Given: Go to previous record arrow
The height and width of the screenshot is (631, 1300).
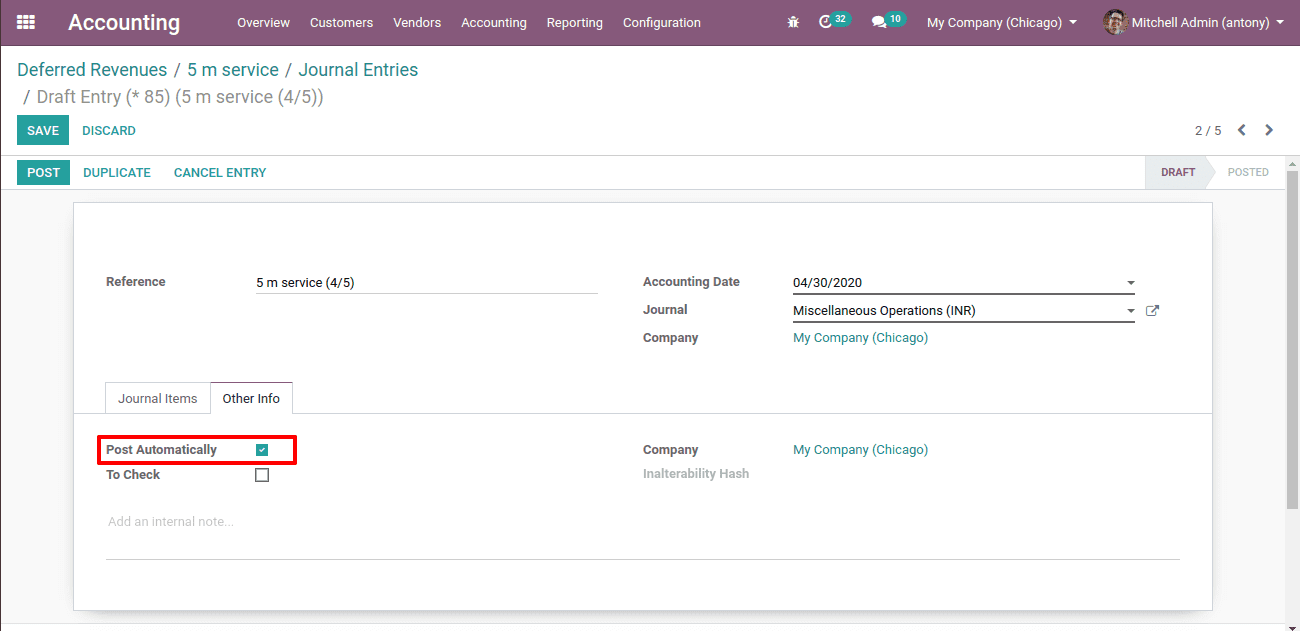Looking at the screenshot, I should (1242, 130).
